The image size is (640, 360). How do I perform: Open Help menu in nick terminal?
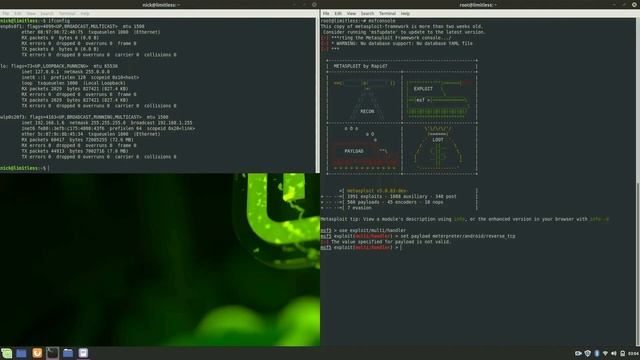tap(84, 13)
